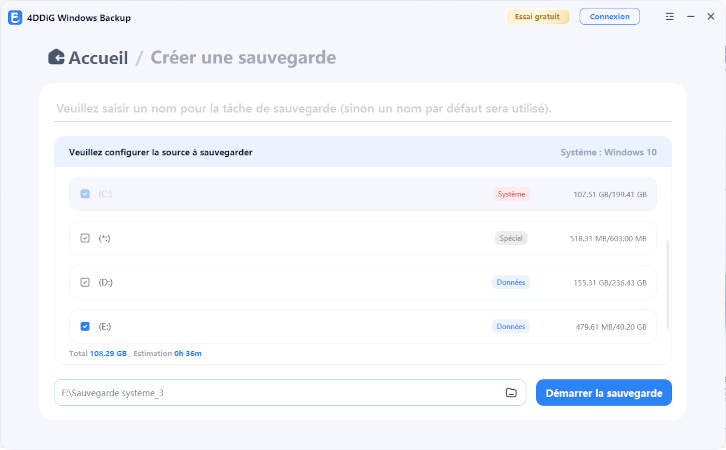Uncheck the (E:) drive checkbox
Screen dimensions: 726x450
85,326
